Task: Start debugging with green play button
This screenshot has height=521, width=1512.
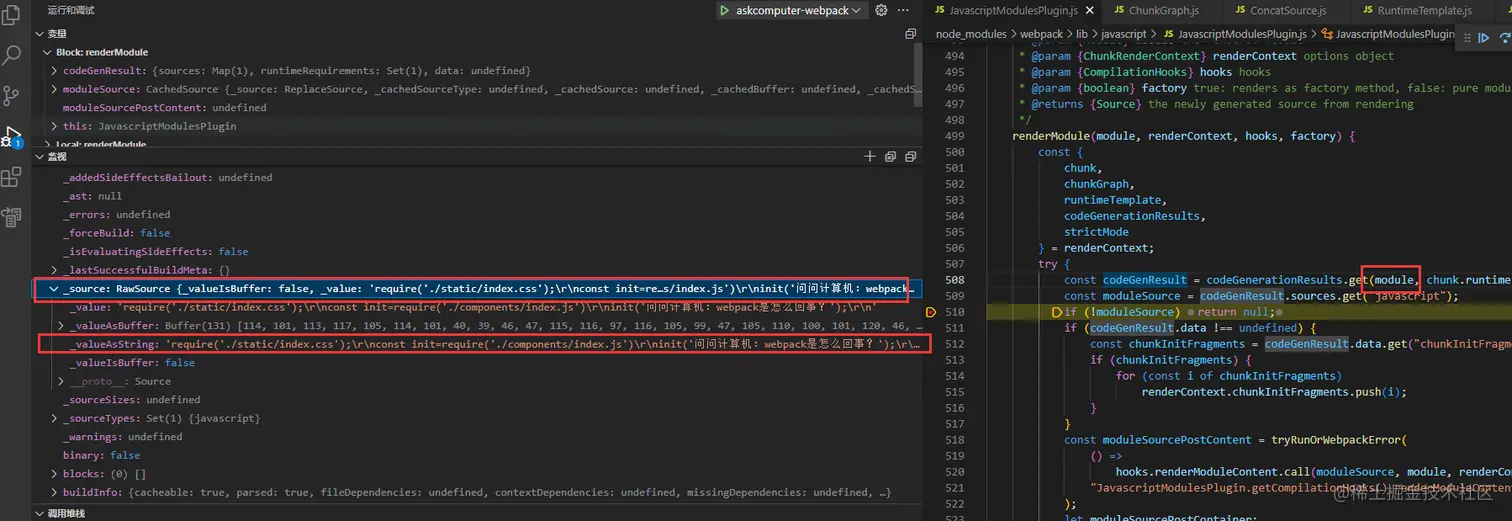Action: tap(724, 10)
